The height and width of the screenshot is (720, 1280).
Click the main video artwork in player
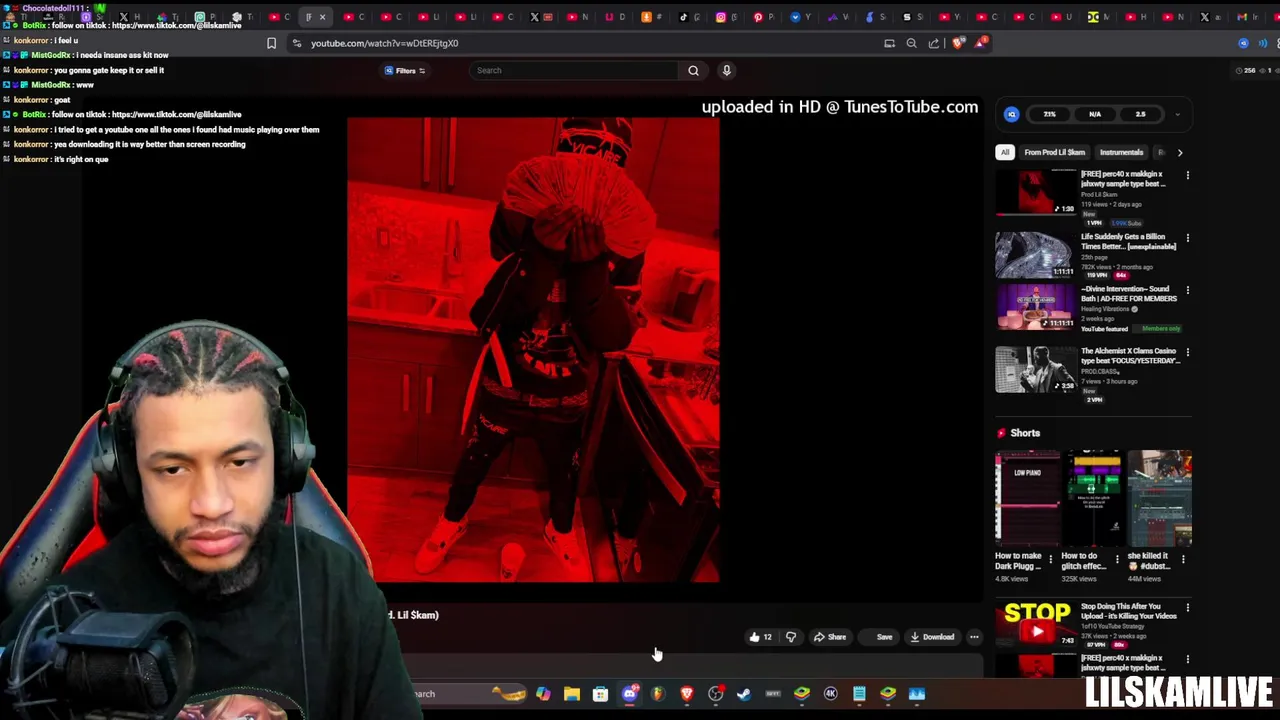click(x=533, y=350)
